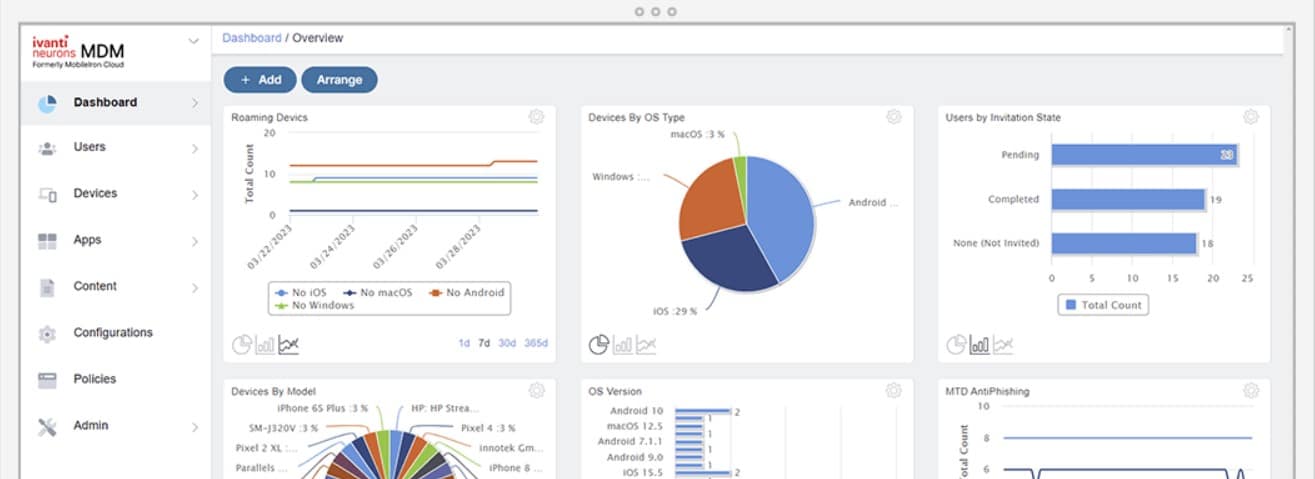This screenshot has height=479, width=1315.
Task: Open settings gear of OS Version widget
Action: tap(894, 390)
